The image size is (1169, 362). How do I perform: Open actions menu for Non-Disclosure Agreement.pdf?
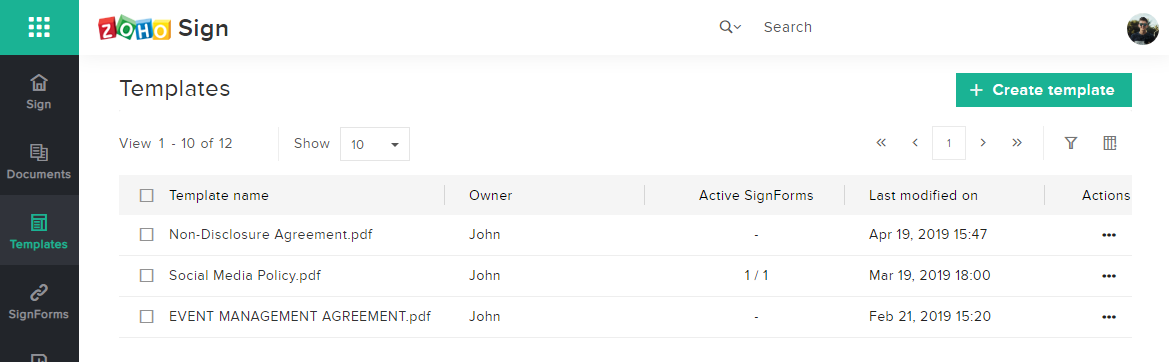pyautogui.click(x=1109, y=235)
